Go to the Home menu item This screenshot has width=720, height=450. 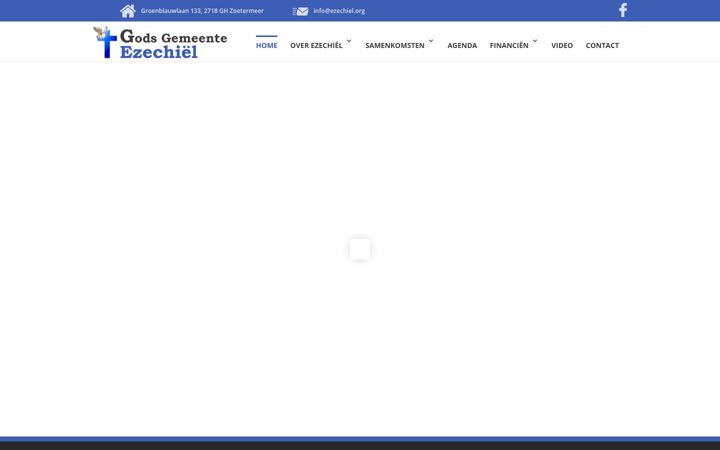tap(266, 45)
